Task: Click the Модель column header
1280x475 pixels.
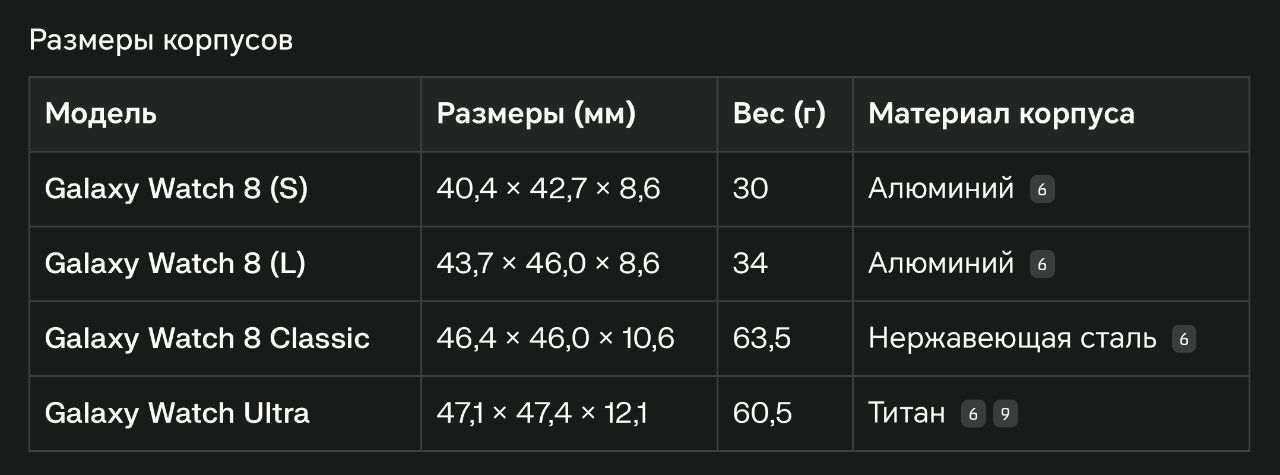Action: 101,114
